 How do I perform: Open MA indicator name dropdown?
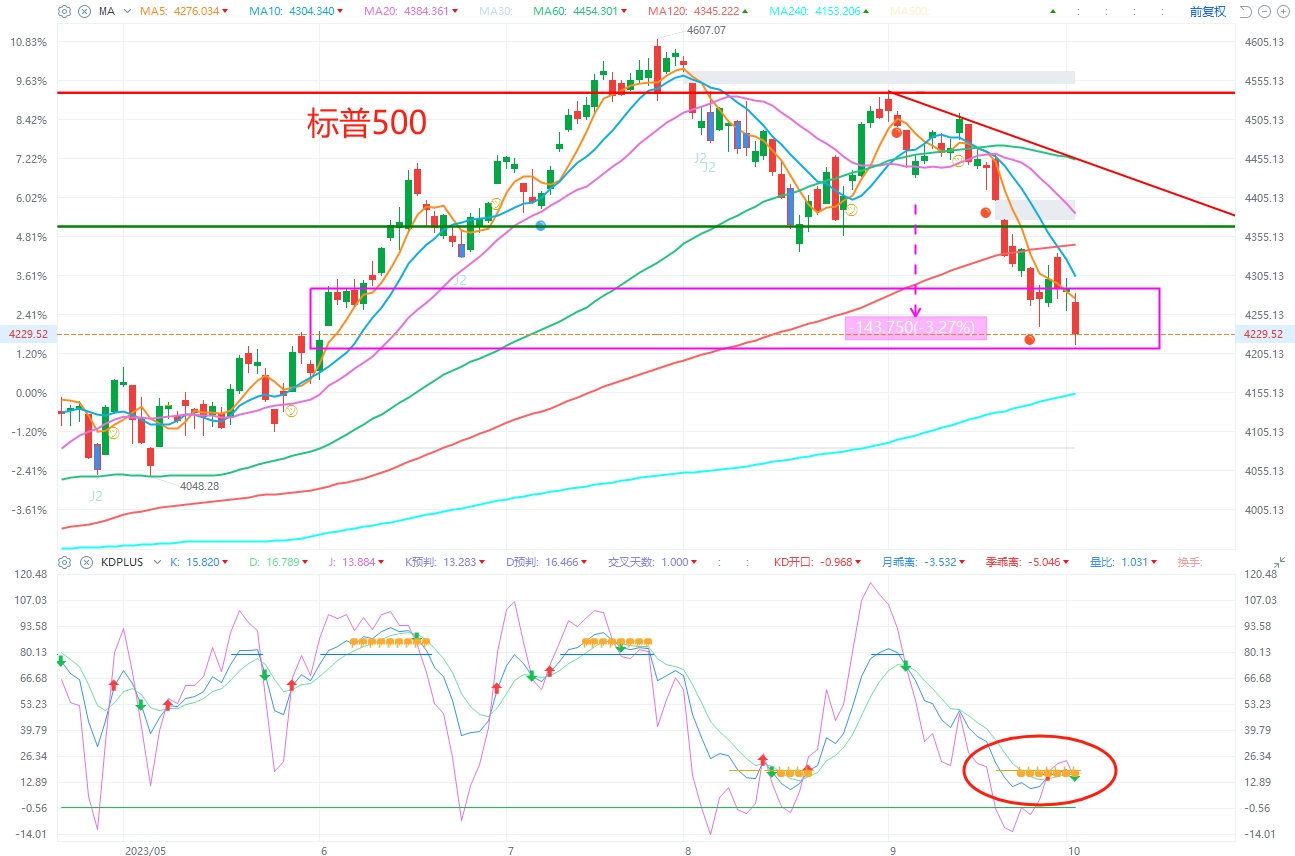(126, 11)
